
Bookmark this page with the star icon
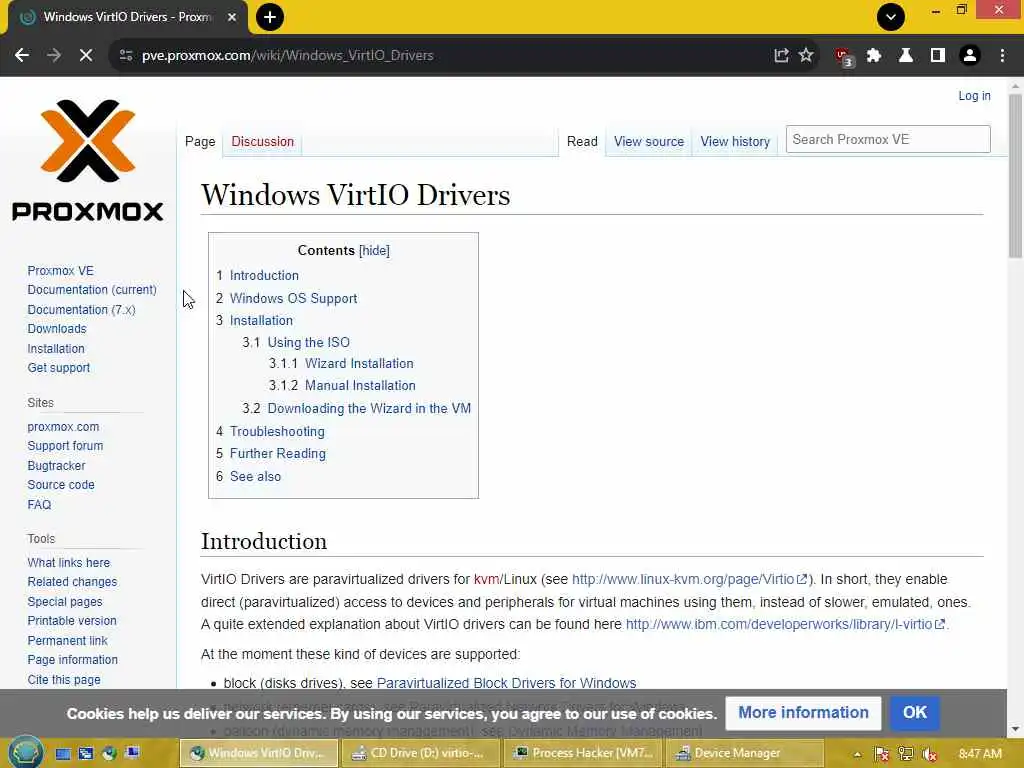[807, 56]
